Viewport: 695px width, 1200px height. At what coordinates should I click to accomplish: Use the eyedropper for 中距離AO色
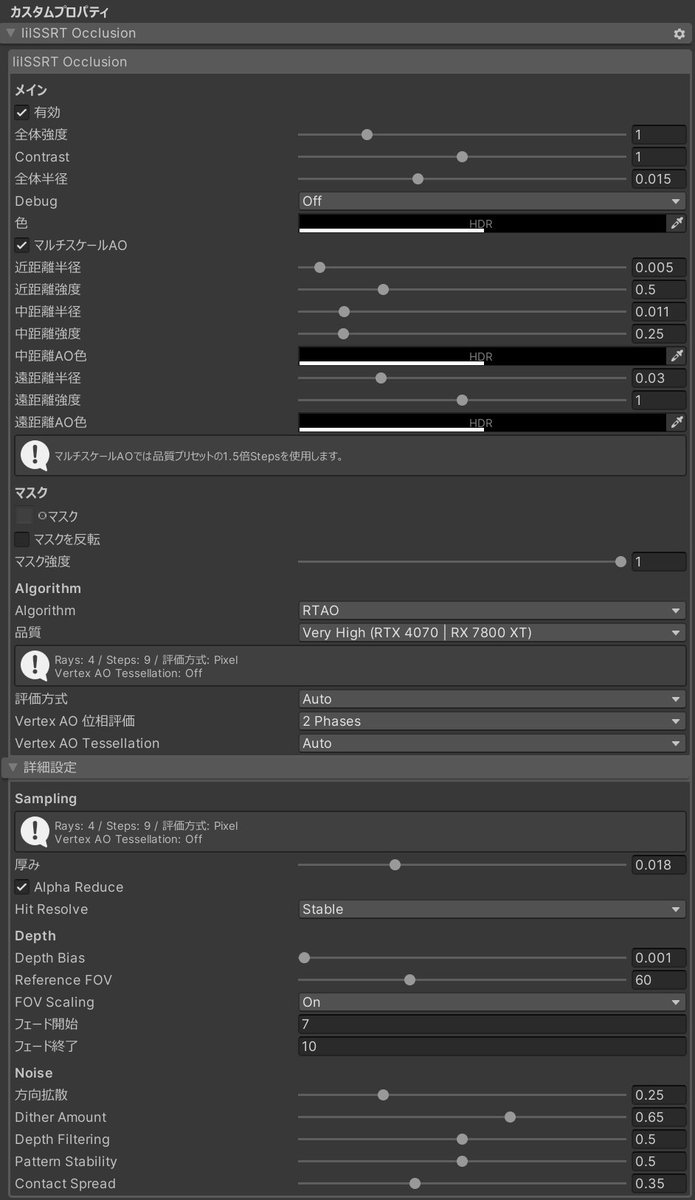[677, 356]
